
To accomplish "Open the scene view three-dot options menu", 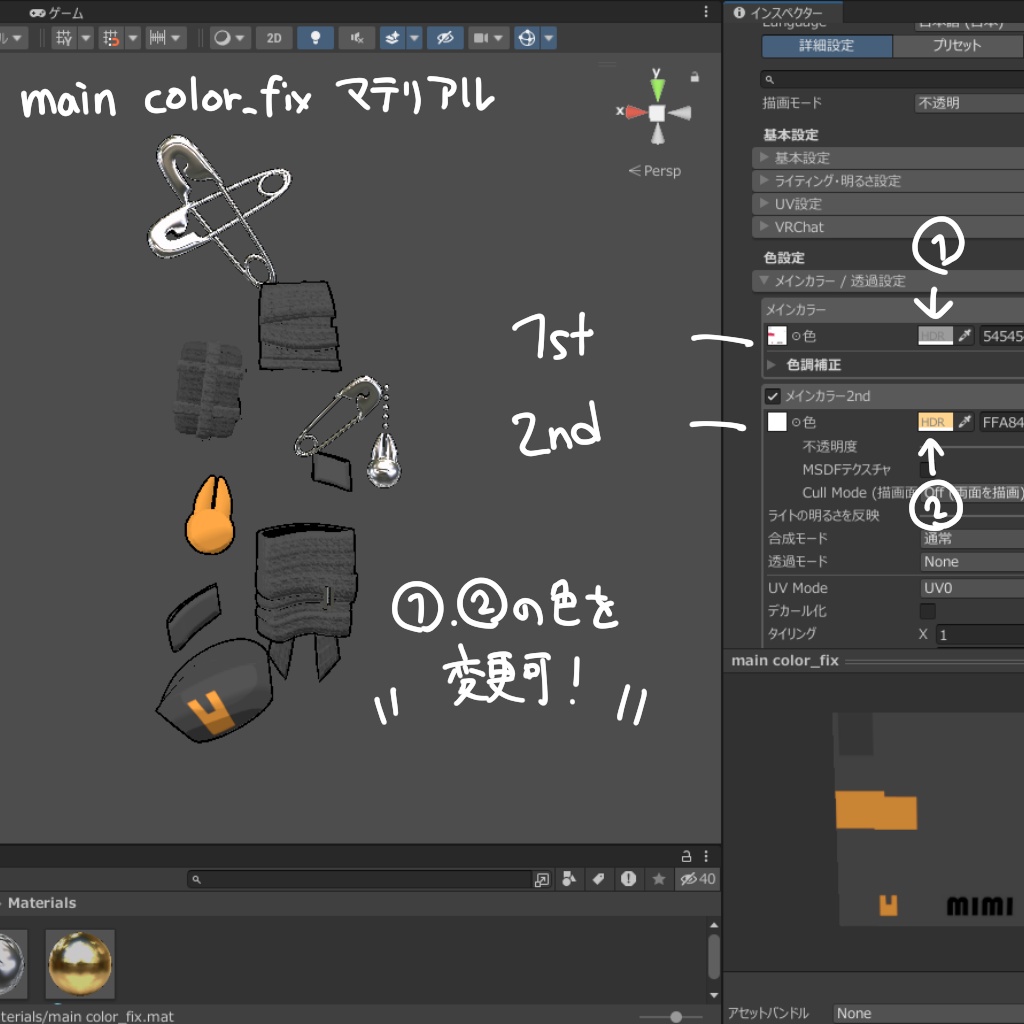I will click(x=706, y=12).
